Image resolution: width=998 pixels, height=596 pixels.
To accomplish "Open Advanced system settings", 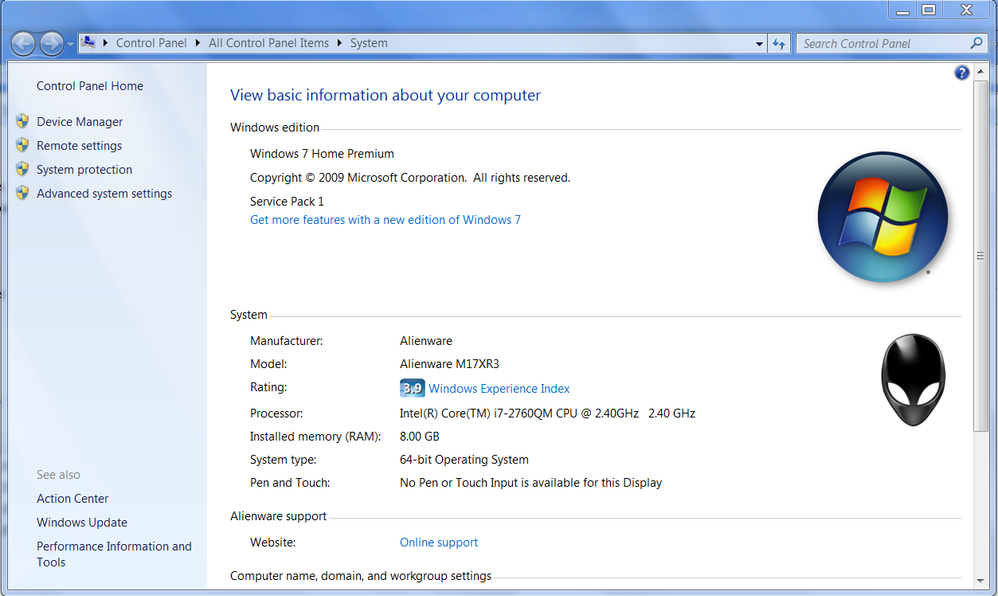I will pyautogui.click(x=104, y=194).
